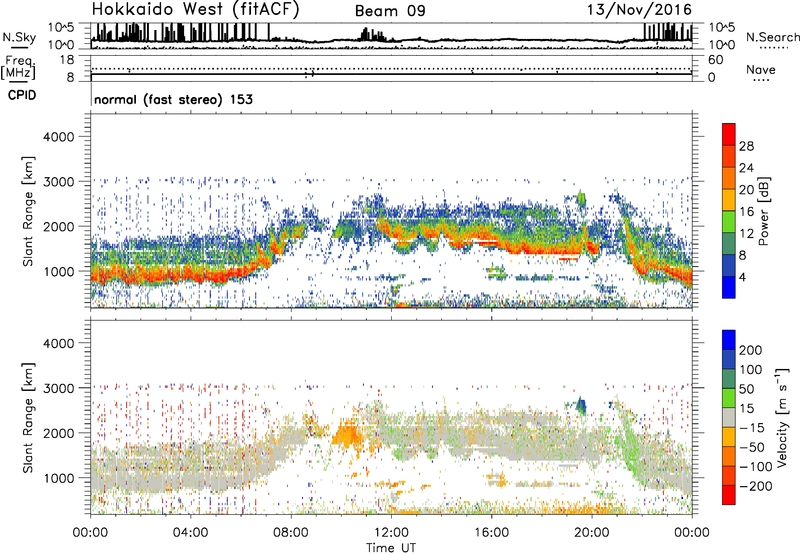The image size is (800, 554).
Task: Click the '4000' tick on the power panel
Action: (58, 137)
